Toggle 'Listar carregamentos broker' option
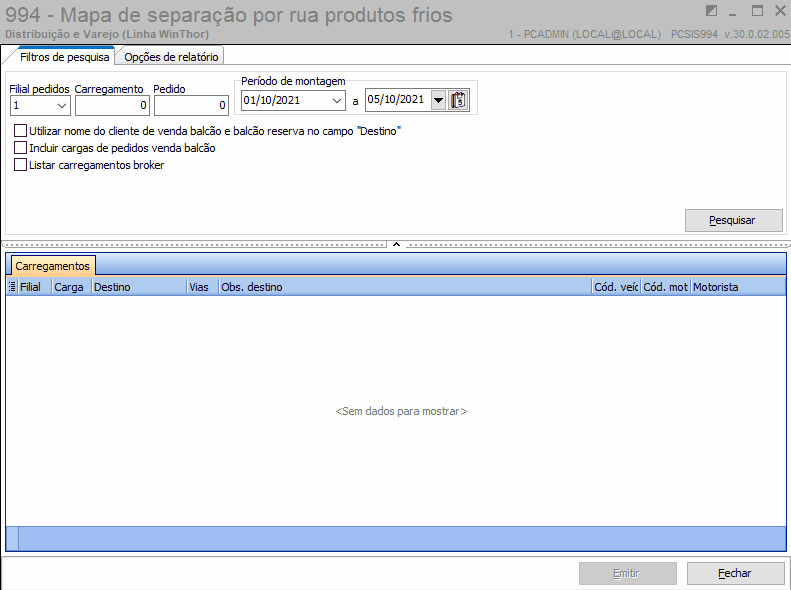 (20, 165)
